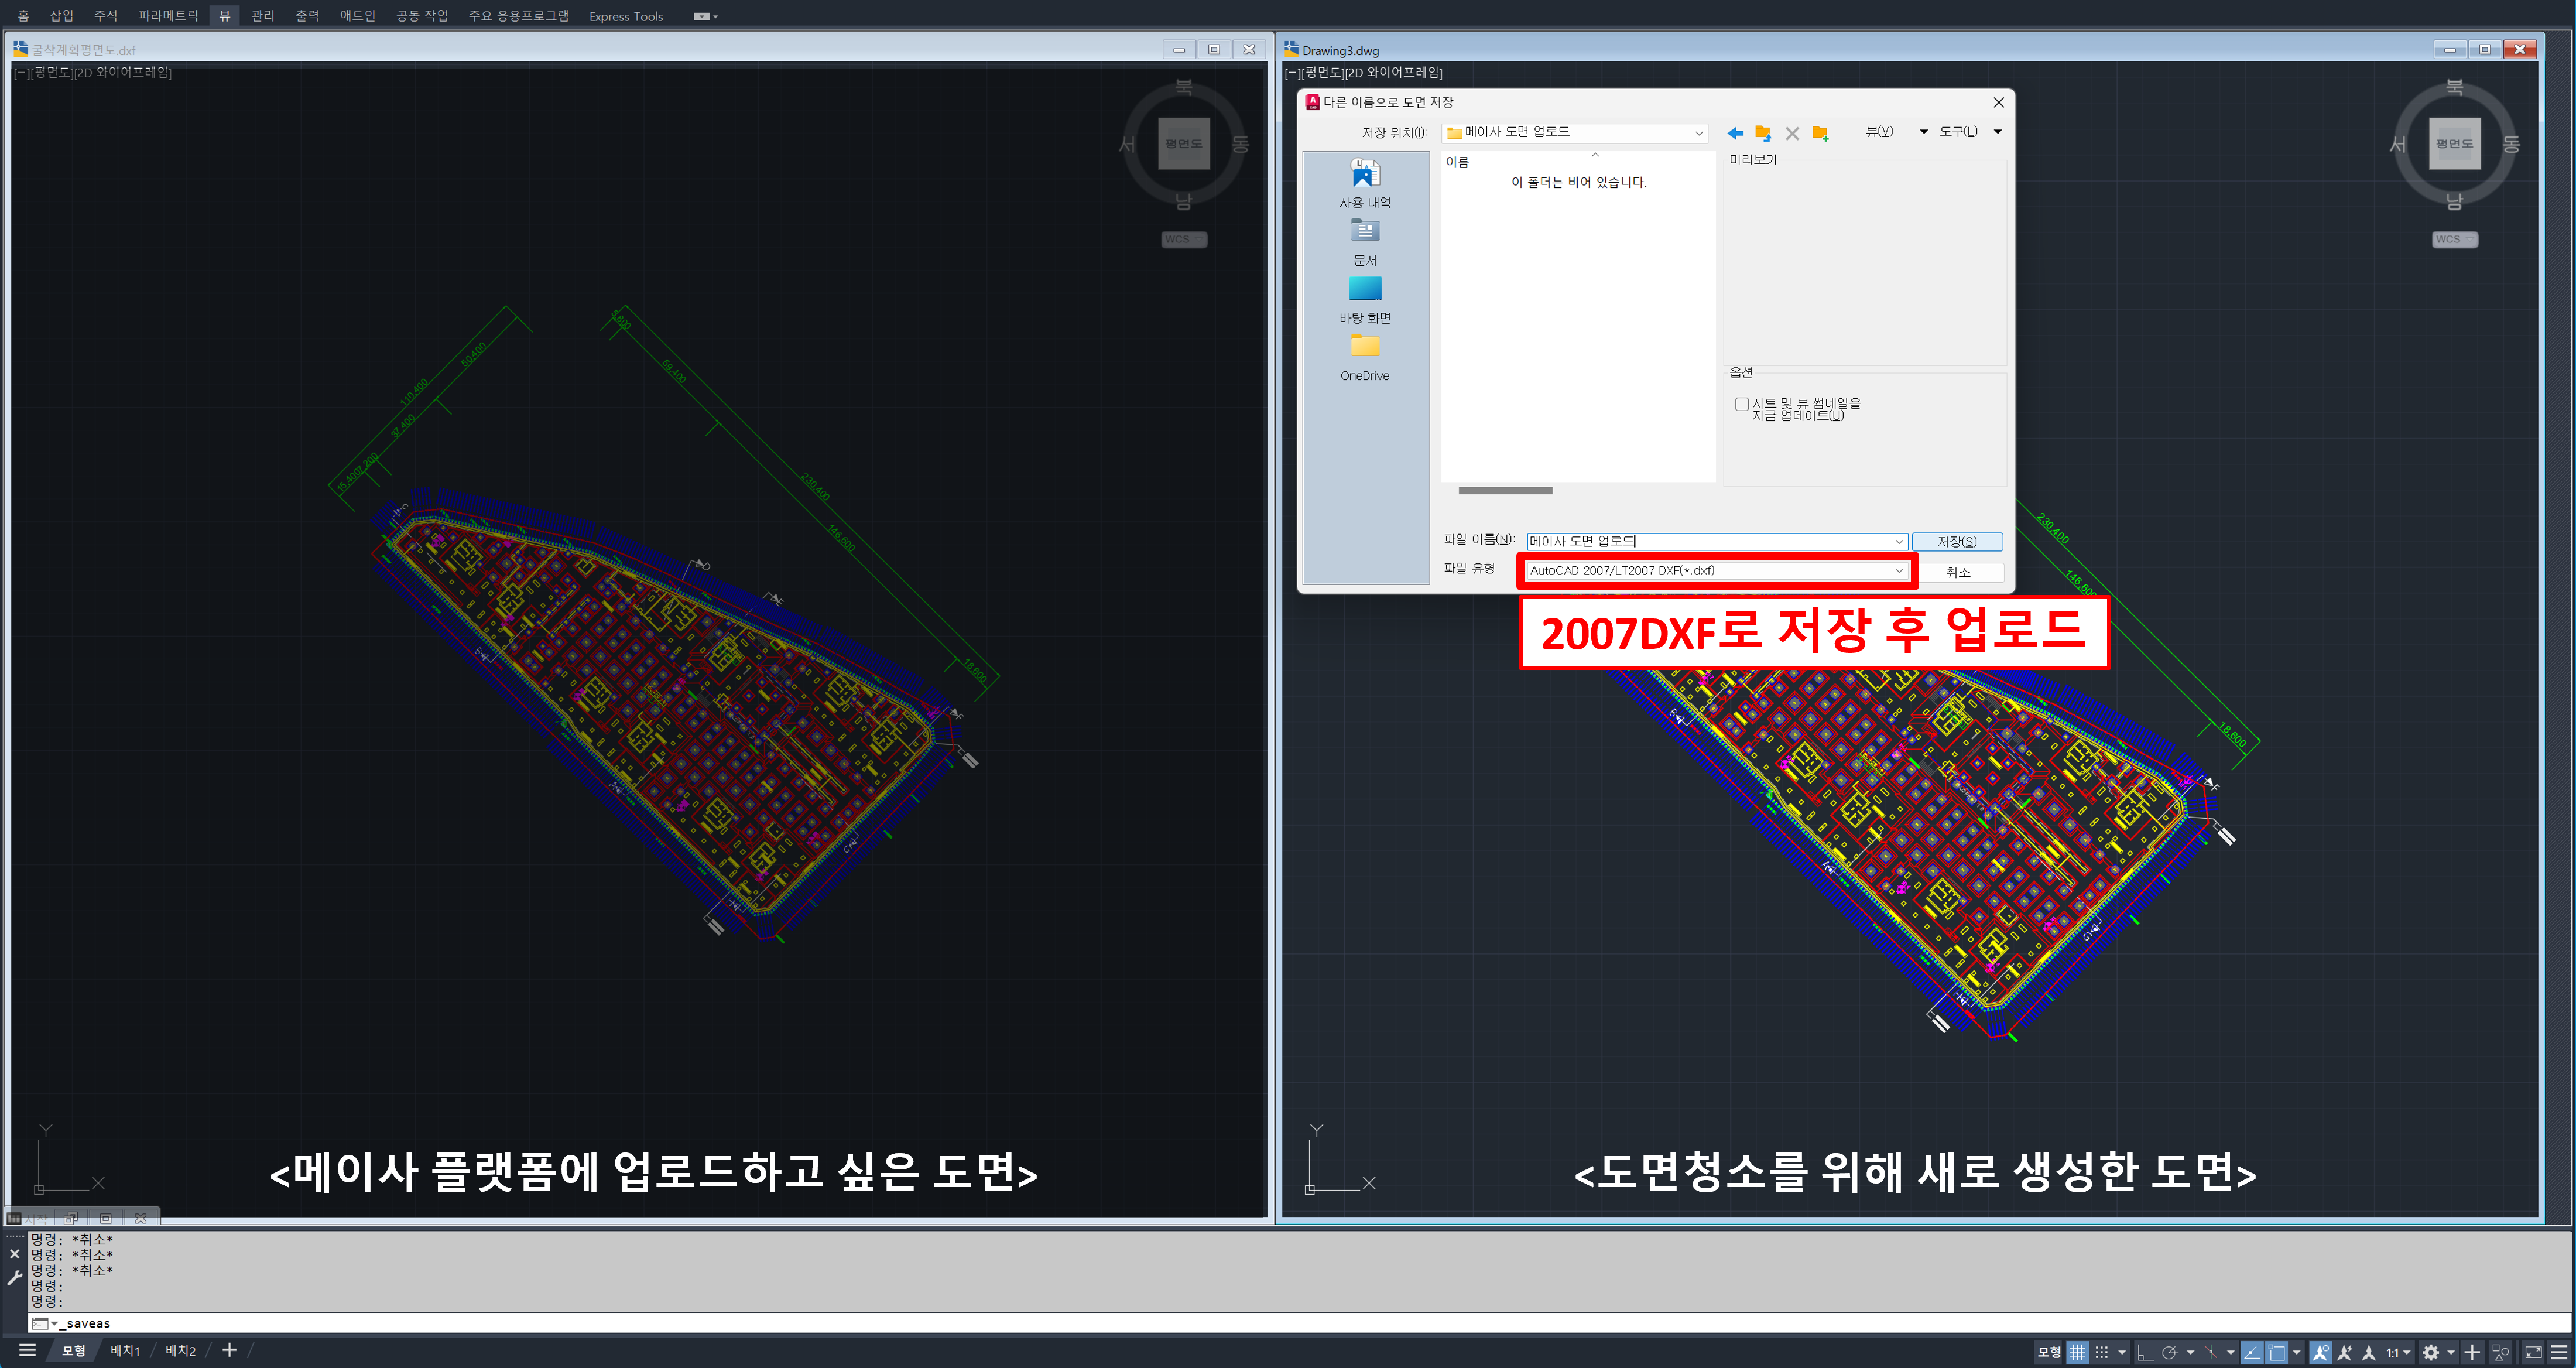
Task: Toggle polar tracking in status bar
Action: (x=2170, y=1353)
